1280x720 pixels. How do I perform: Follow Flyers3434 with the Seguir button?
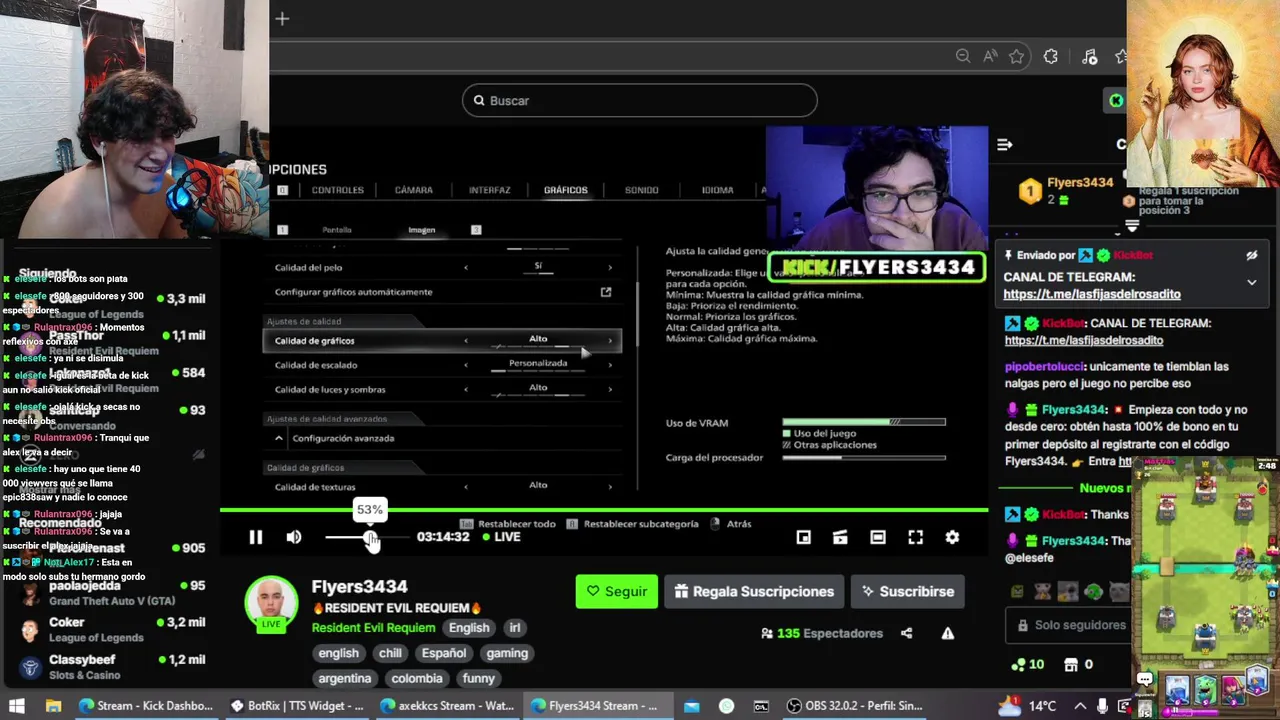click(x=616, y=591)
